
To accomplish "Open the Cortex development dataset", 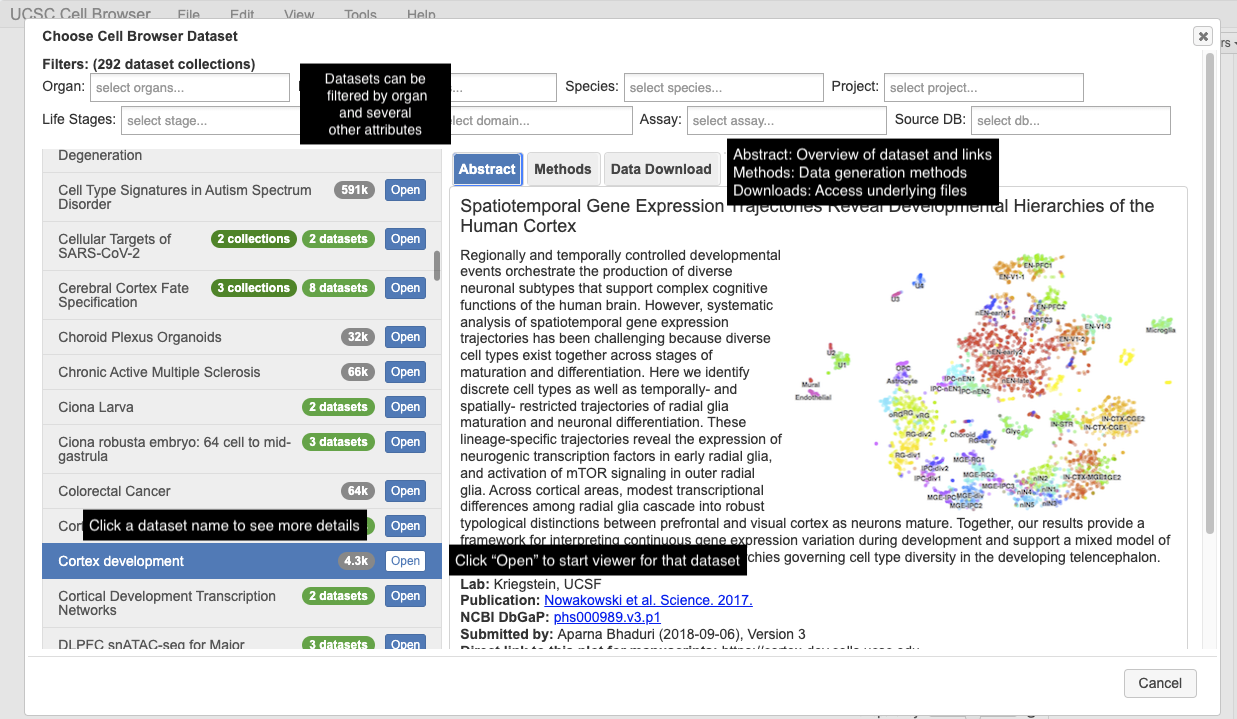I will (405, 561).
